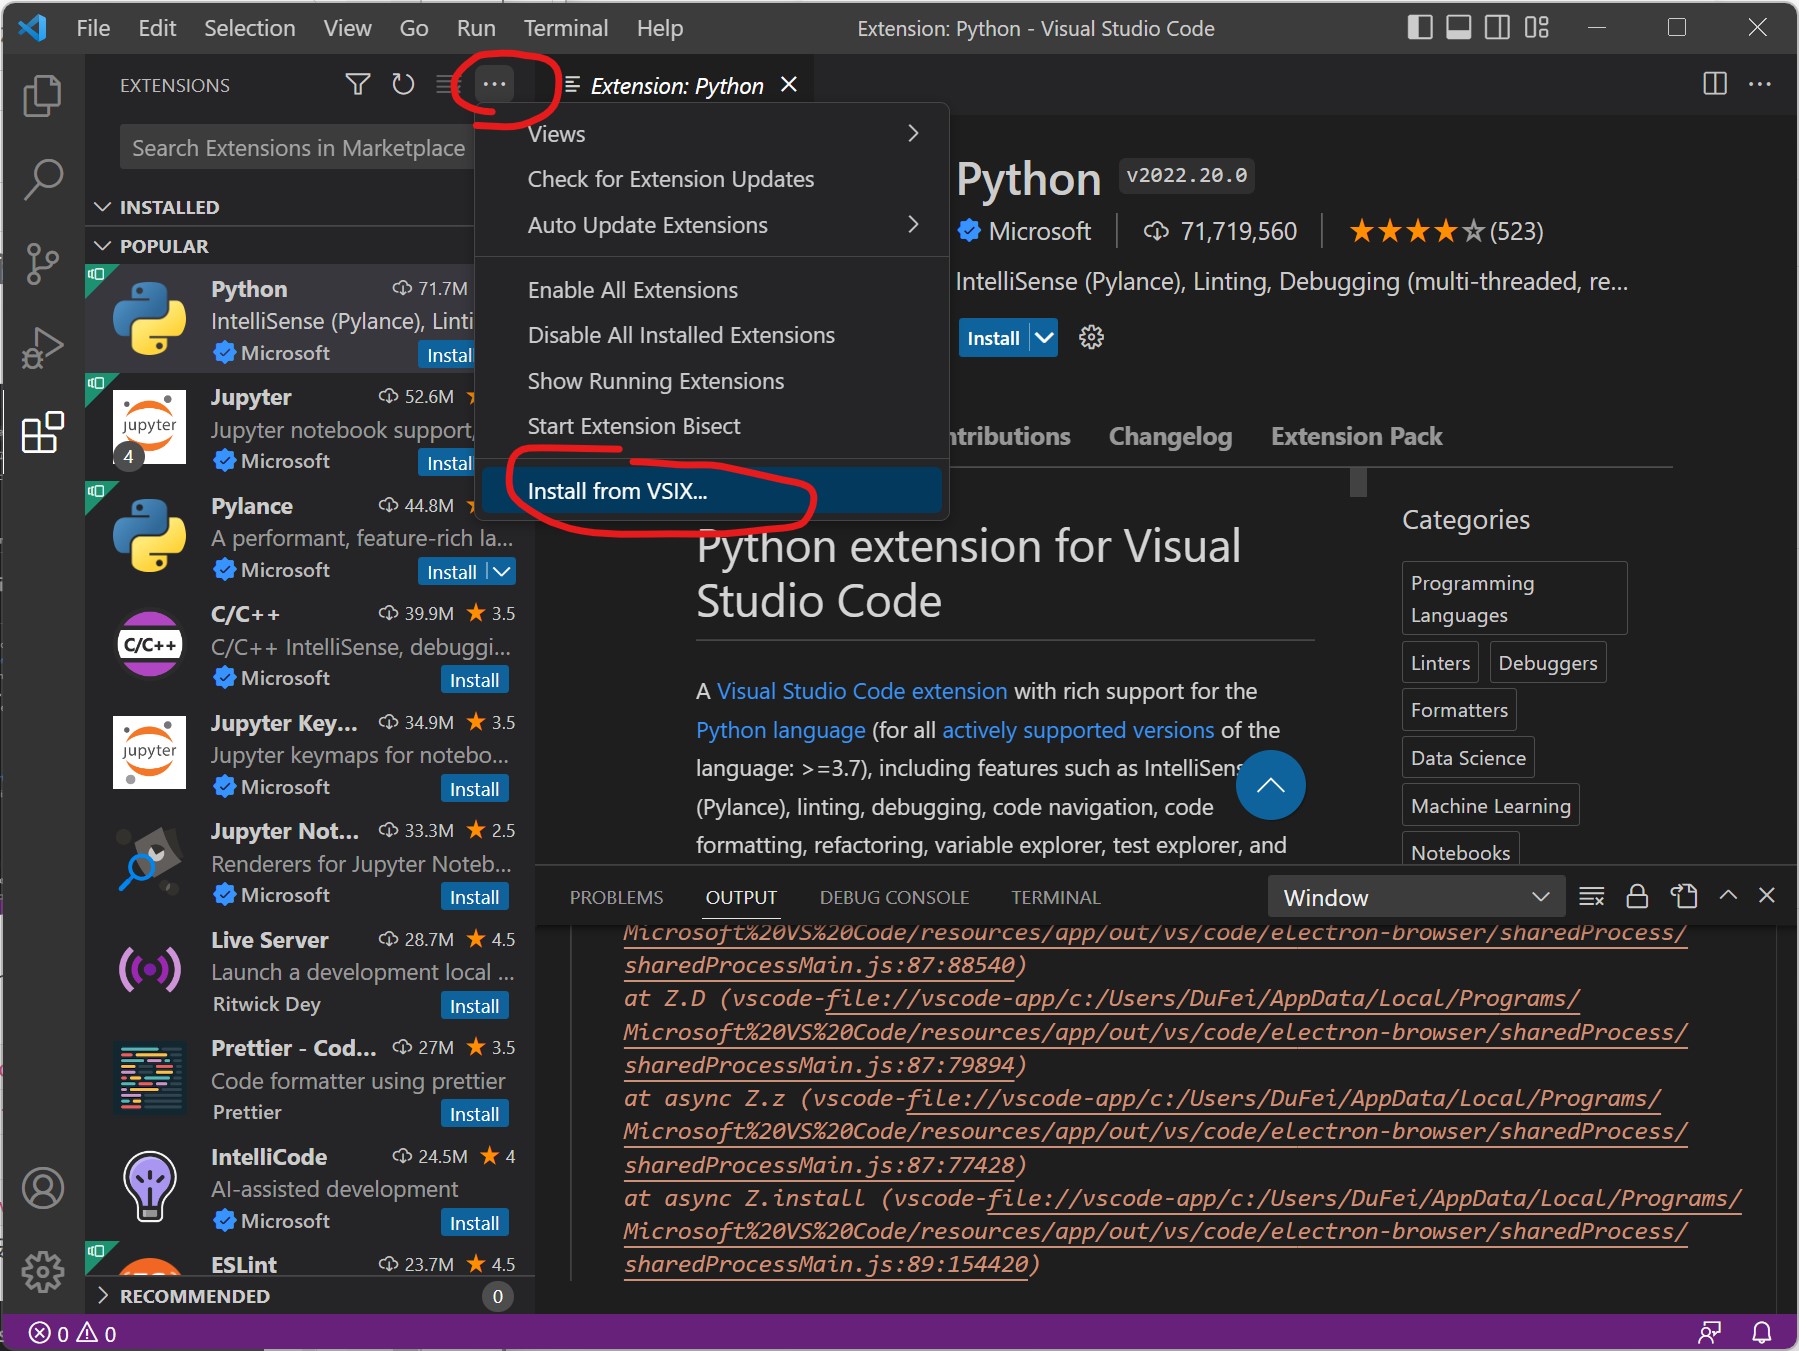Open the notifications bell in the status bar
This screenshot has width=1799, height=1351.
pyautogui.click(x=1762, y=1333)
